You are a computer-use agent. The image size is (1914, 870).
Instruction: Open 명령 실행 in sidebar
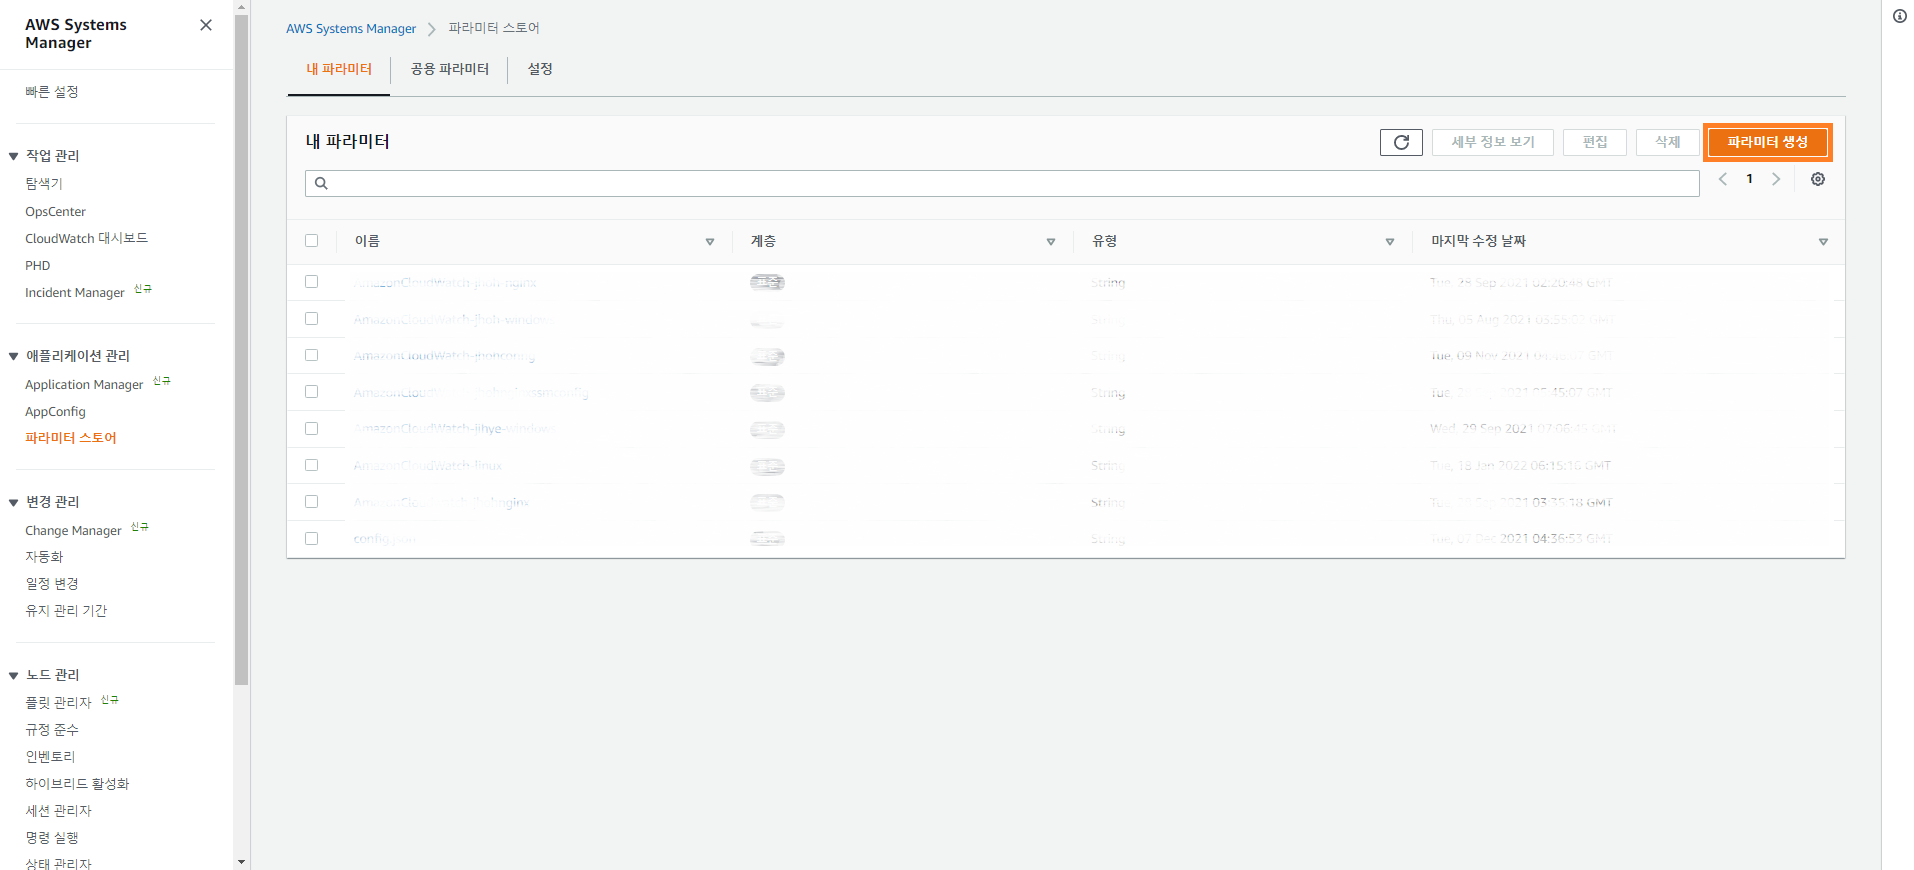pyautogui.click(x=52, y=837)
